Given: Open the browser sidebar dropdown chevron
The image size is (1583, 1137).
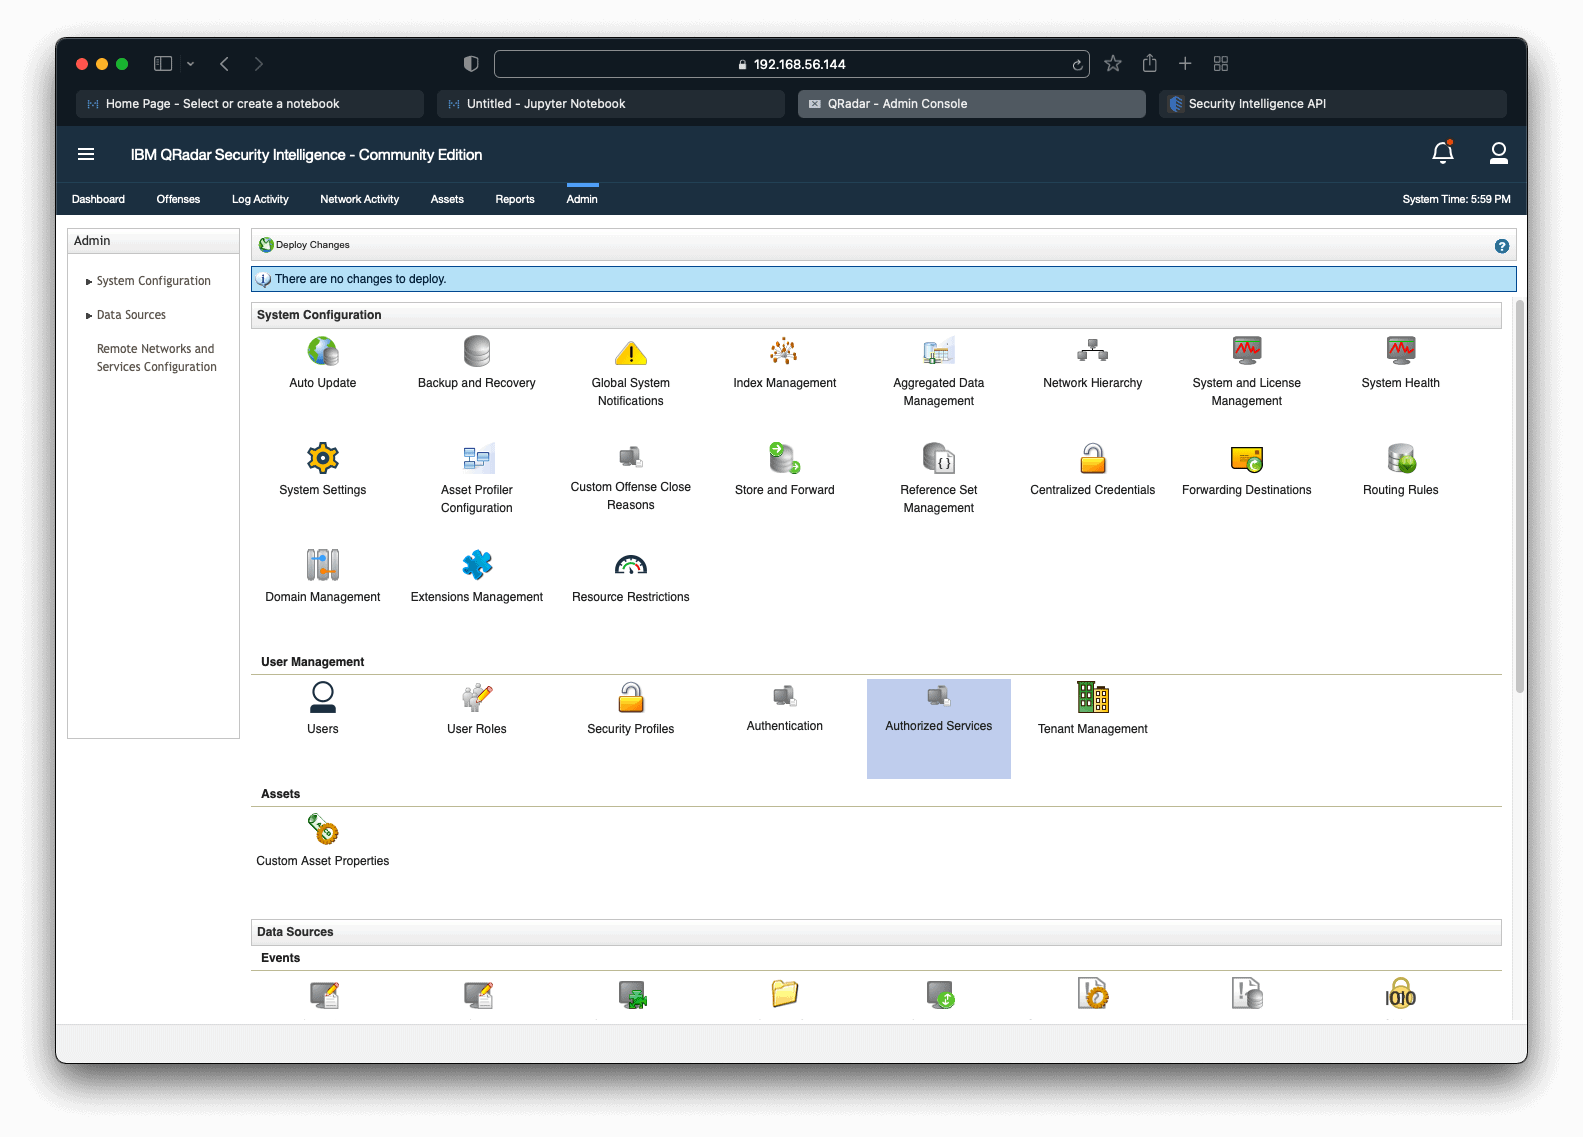Looking at the screenshot, I should [190, 64].
